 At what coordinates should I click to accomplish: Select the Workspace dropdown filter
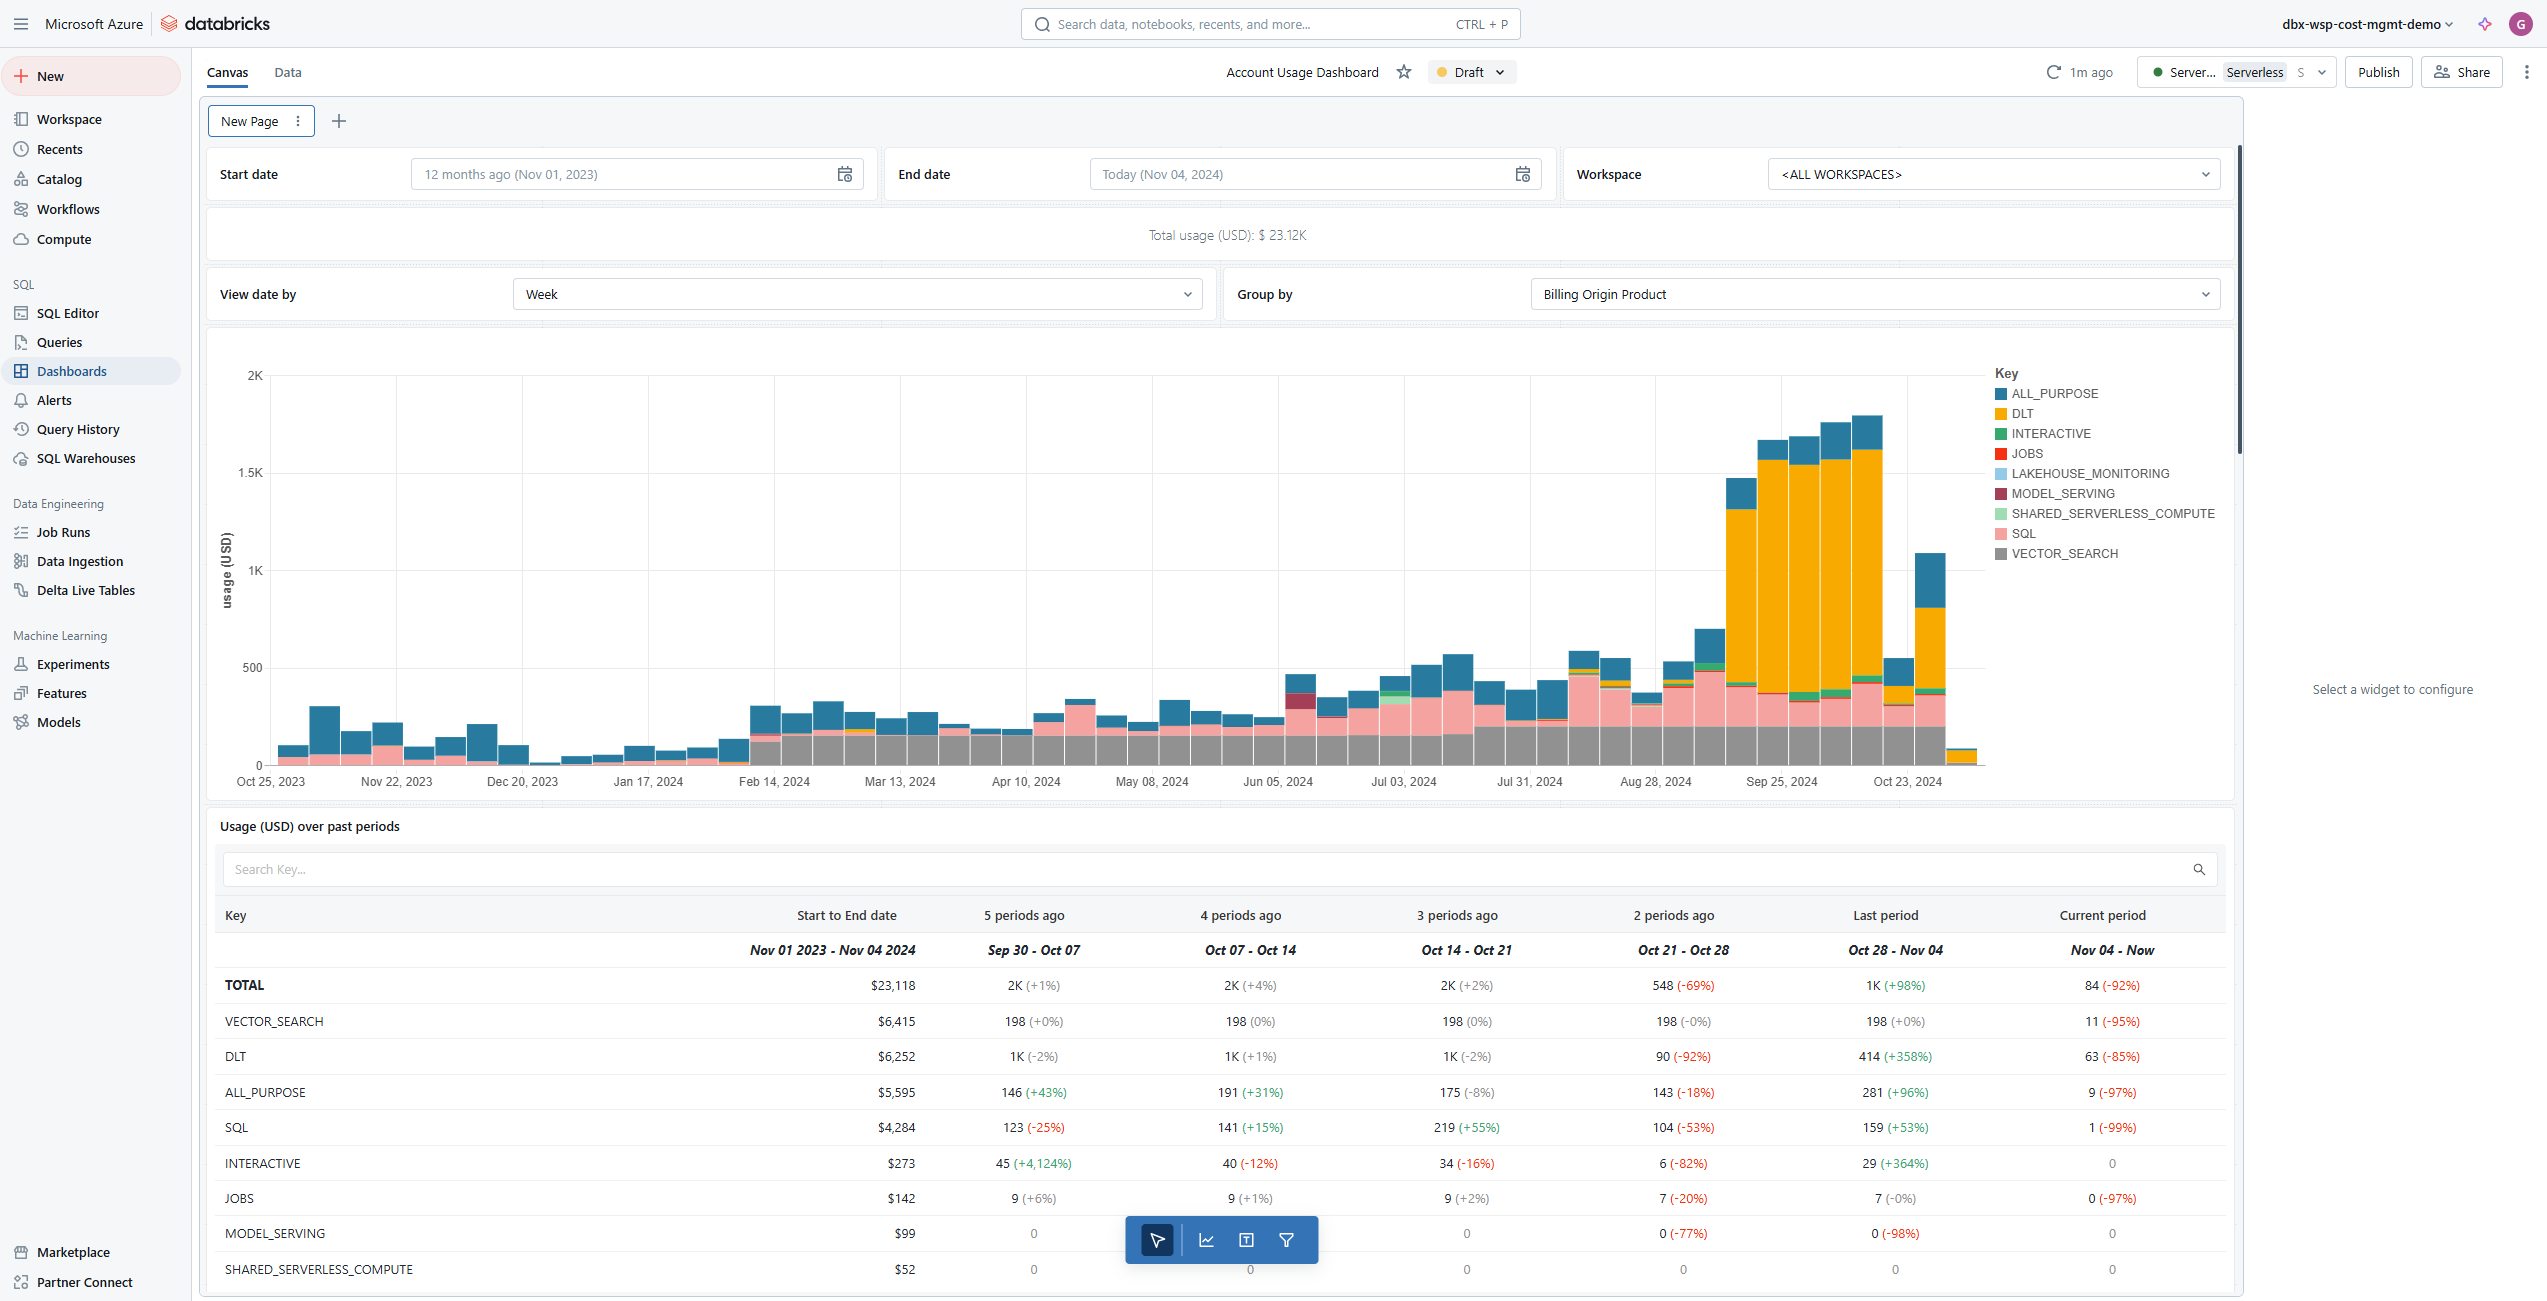pyautogui.click(x=1991, y=173)
